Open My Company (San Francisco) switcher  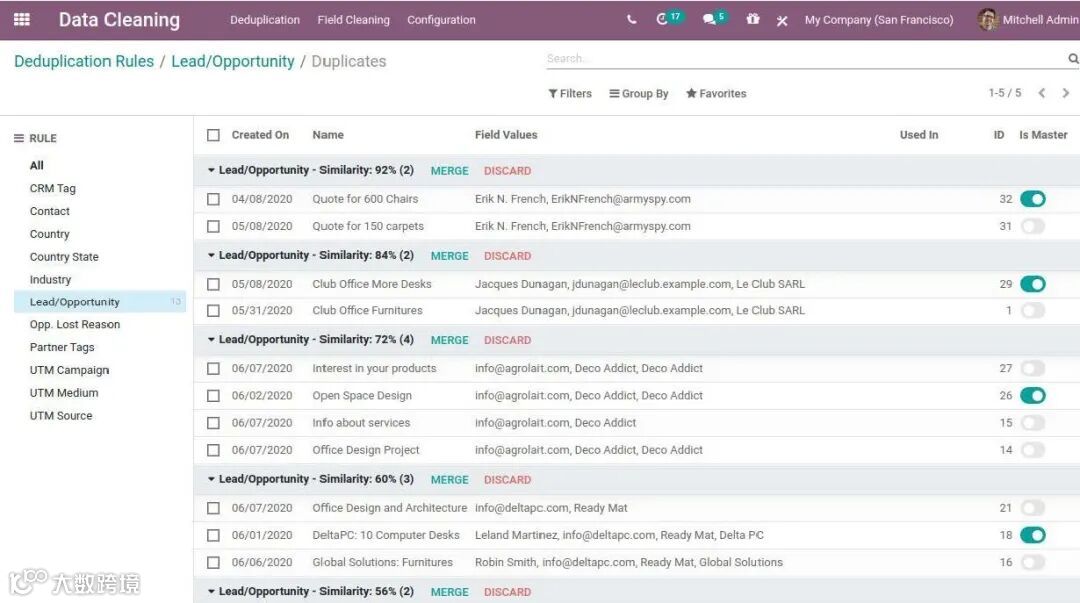pyautogui.click(x=879, y=20)
